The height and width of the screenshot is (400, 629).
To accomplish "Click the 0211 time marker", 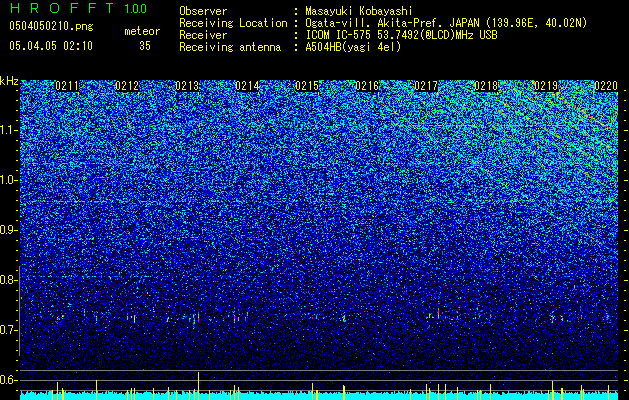I will [x=67, y=86].
